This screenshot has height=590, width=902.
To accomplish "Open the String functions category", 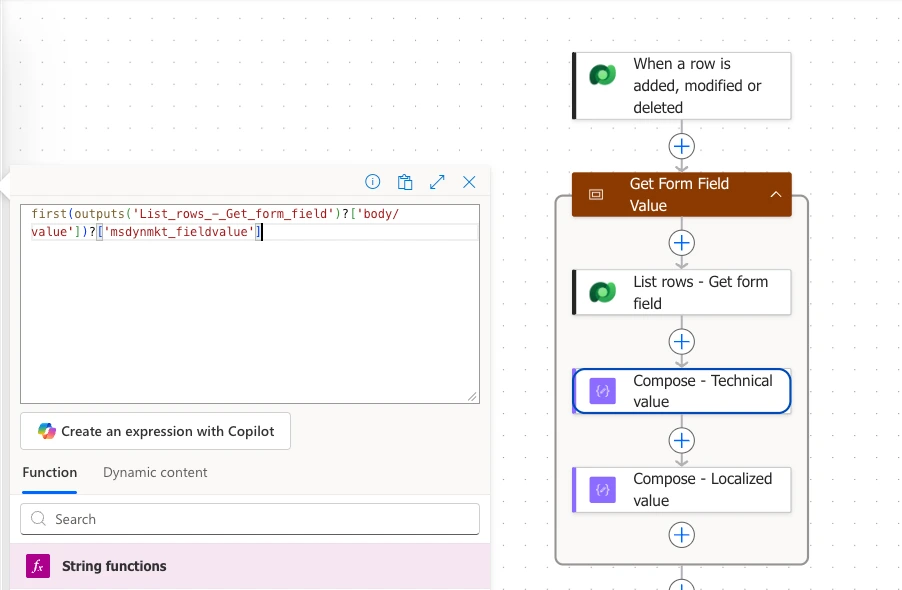I will click(250, 566).
